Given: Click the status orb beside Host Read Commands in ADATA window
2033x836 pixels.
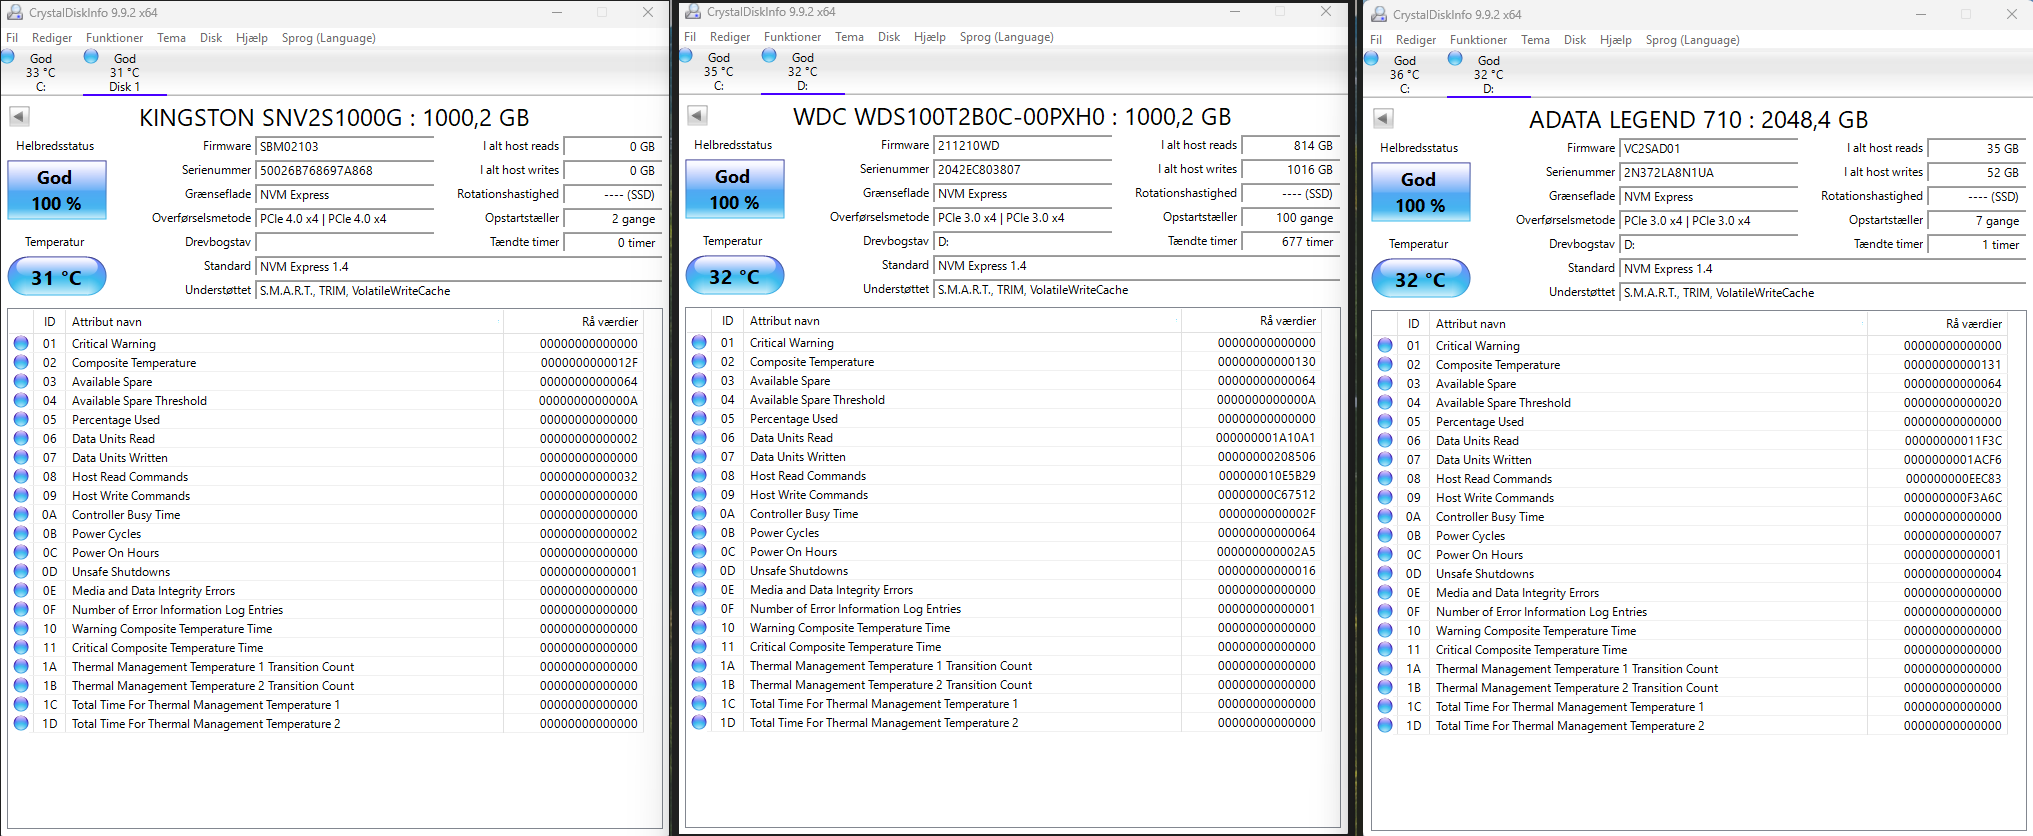Looking at the screenshot, I should (x=1385, y=478).
